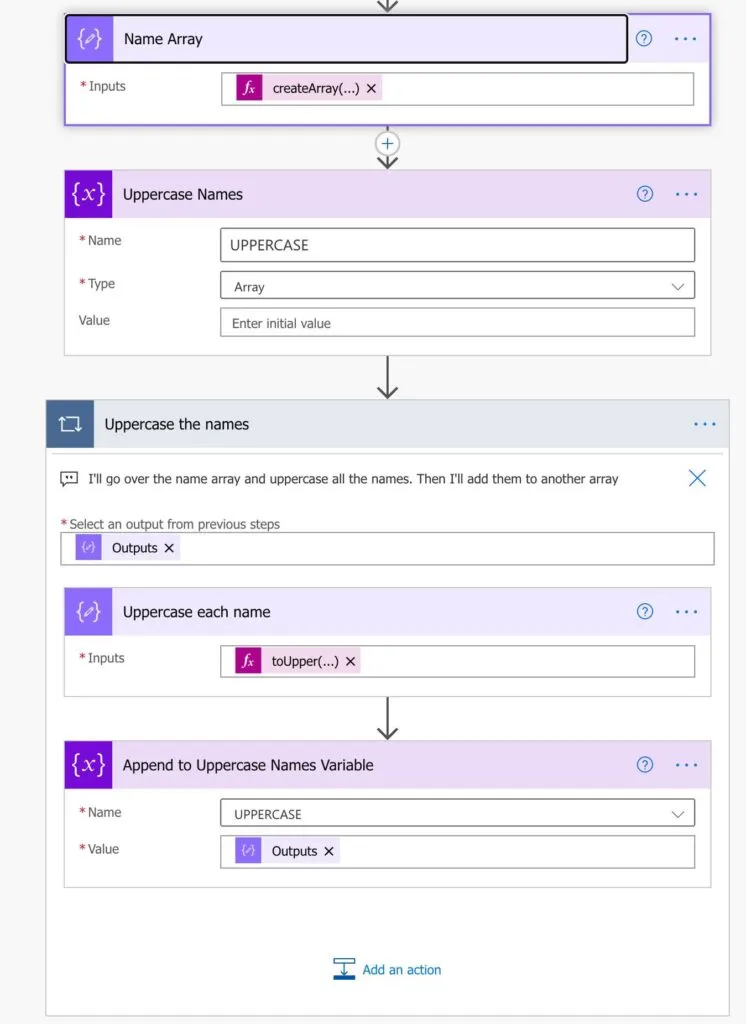746x1024 pixels.
Task: Remove Outputs token from loop input
Action: tap(169, 548)
